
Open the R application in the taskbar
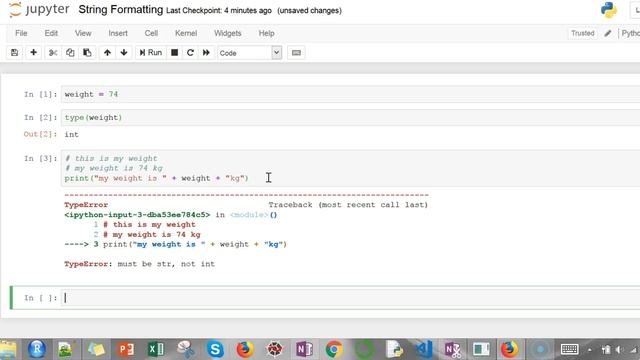[x=36, y=349]
